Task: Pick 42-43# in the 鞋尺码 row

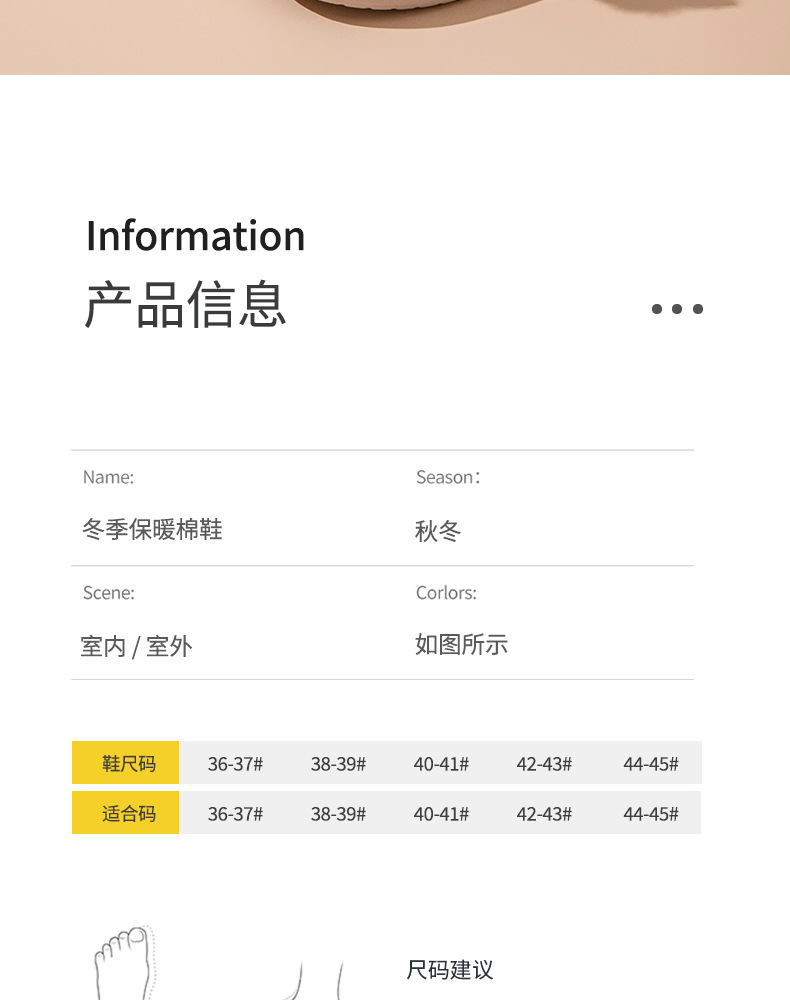Action: pyautogui.click(x=544, y=764)
